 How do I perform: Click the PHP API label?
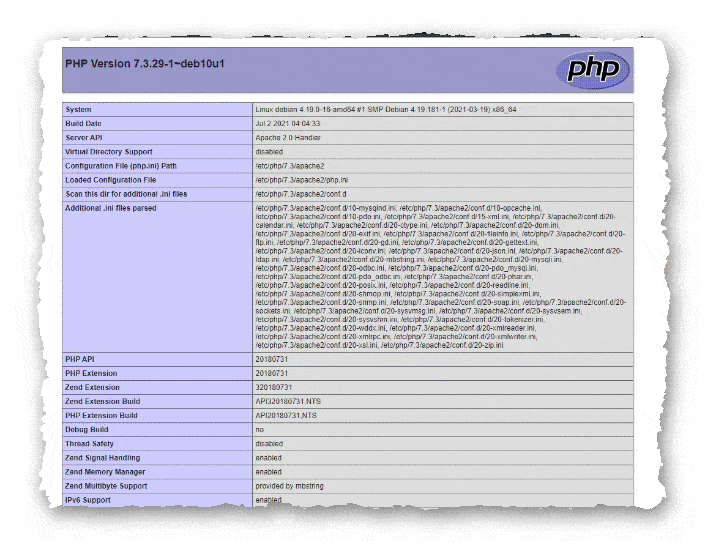(79, 360)
